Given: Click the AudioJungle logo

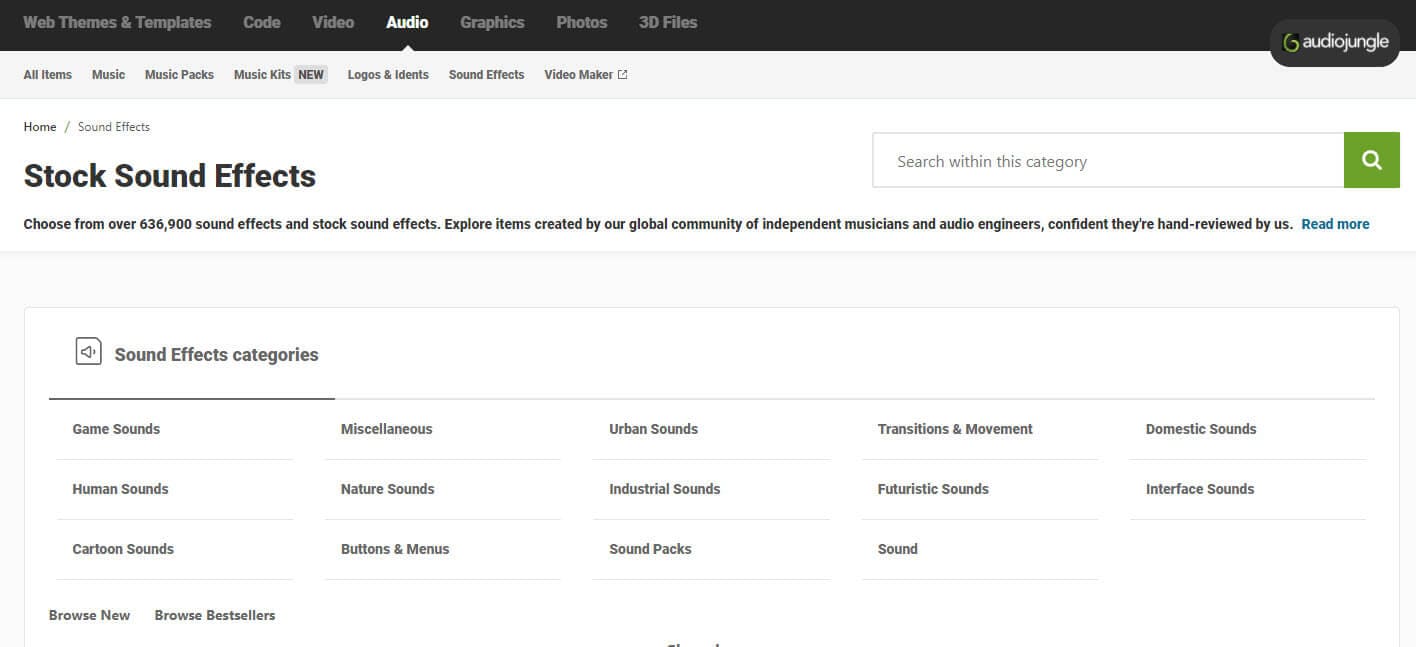Looking at the screenshot, I should coord(1335,43).
